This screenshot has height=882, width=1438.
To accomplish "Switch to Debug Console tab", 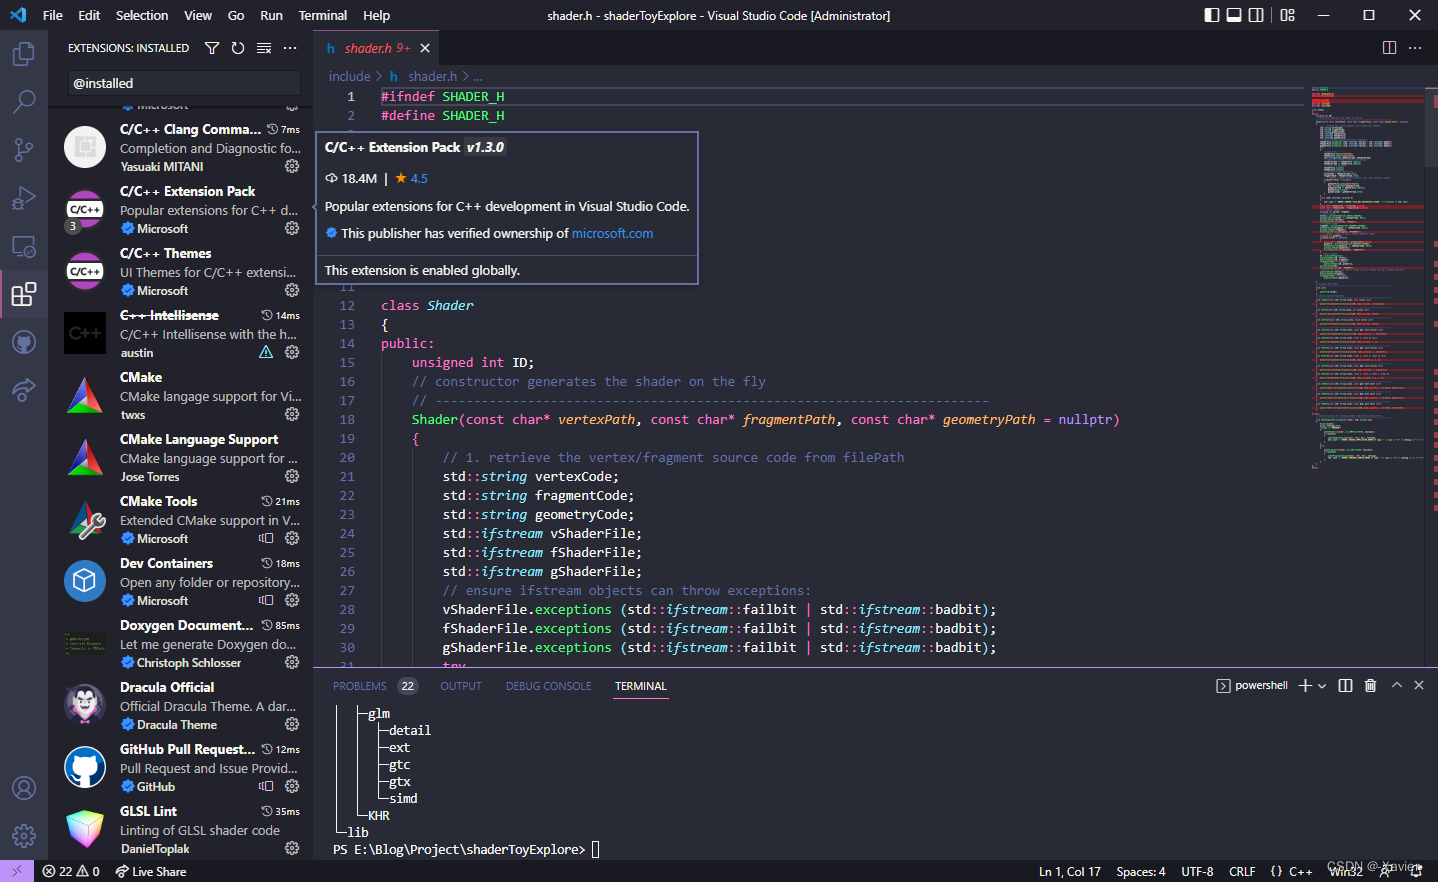I will tap(548, 686).
